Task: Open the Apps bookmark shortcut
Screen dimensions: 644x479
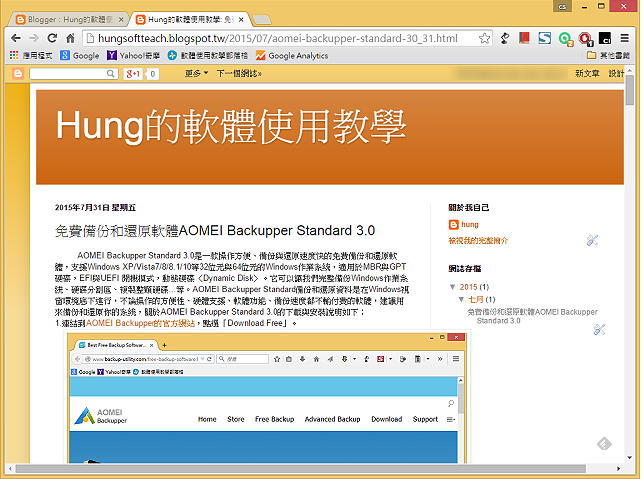Action: [x=31, y=55]
